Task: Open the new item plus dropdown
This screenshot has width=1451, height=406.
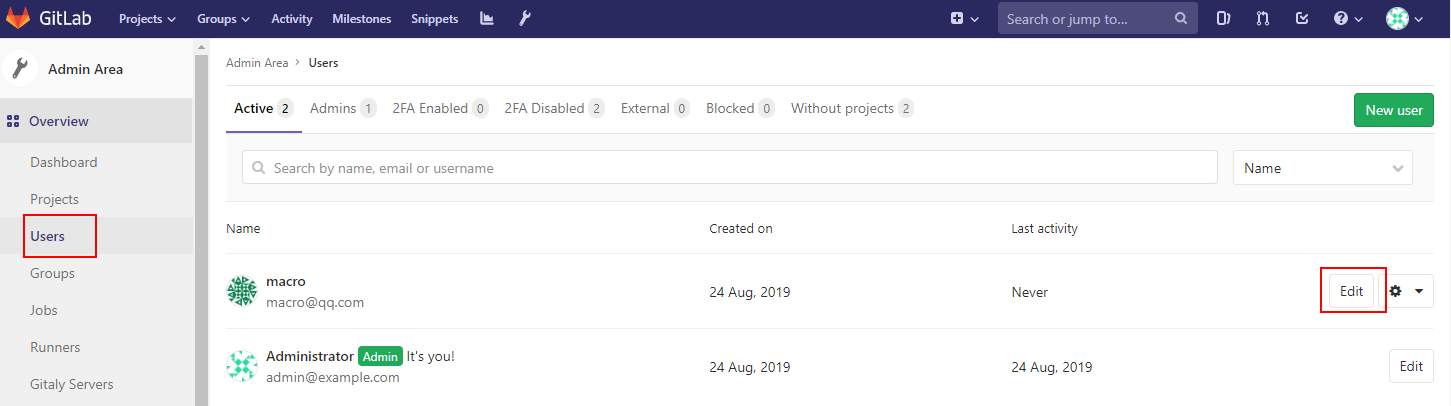Action: point(964,19)
